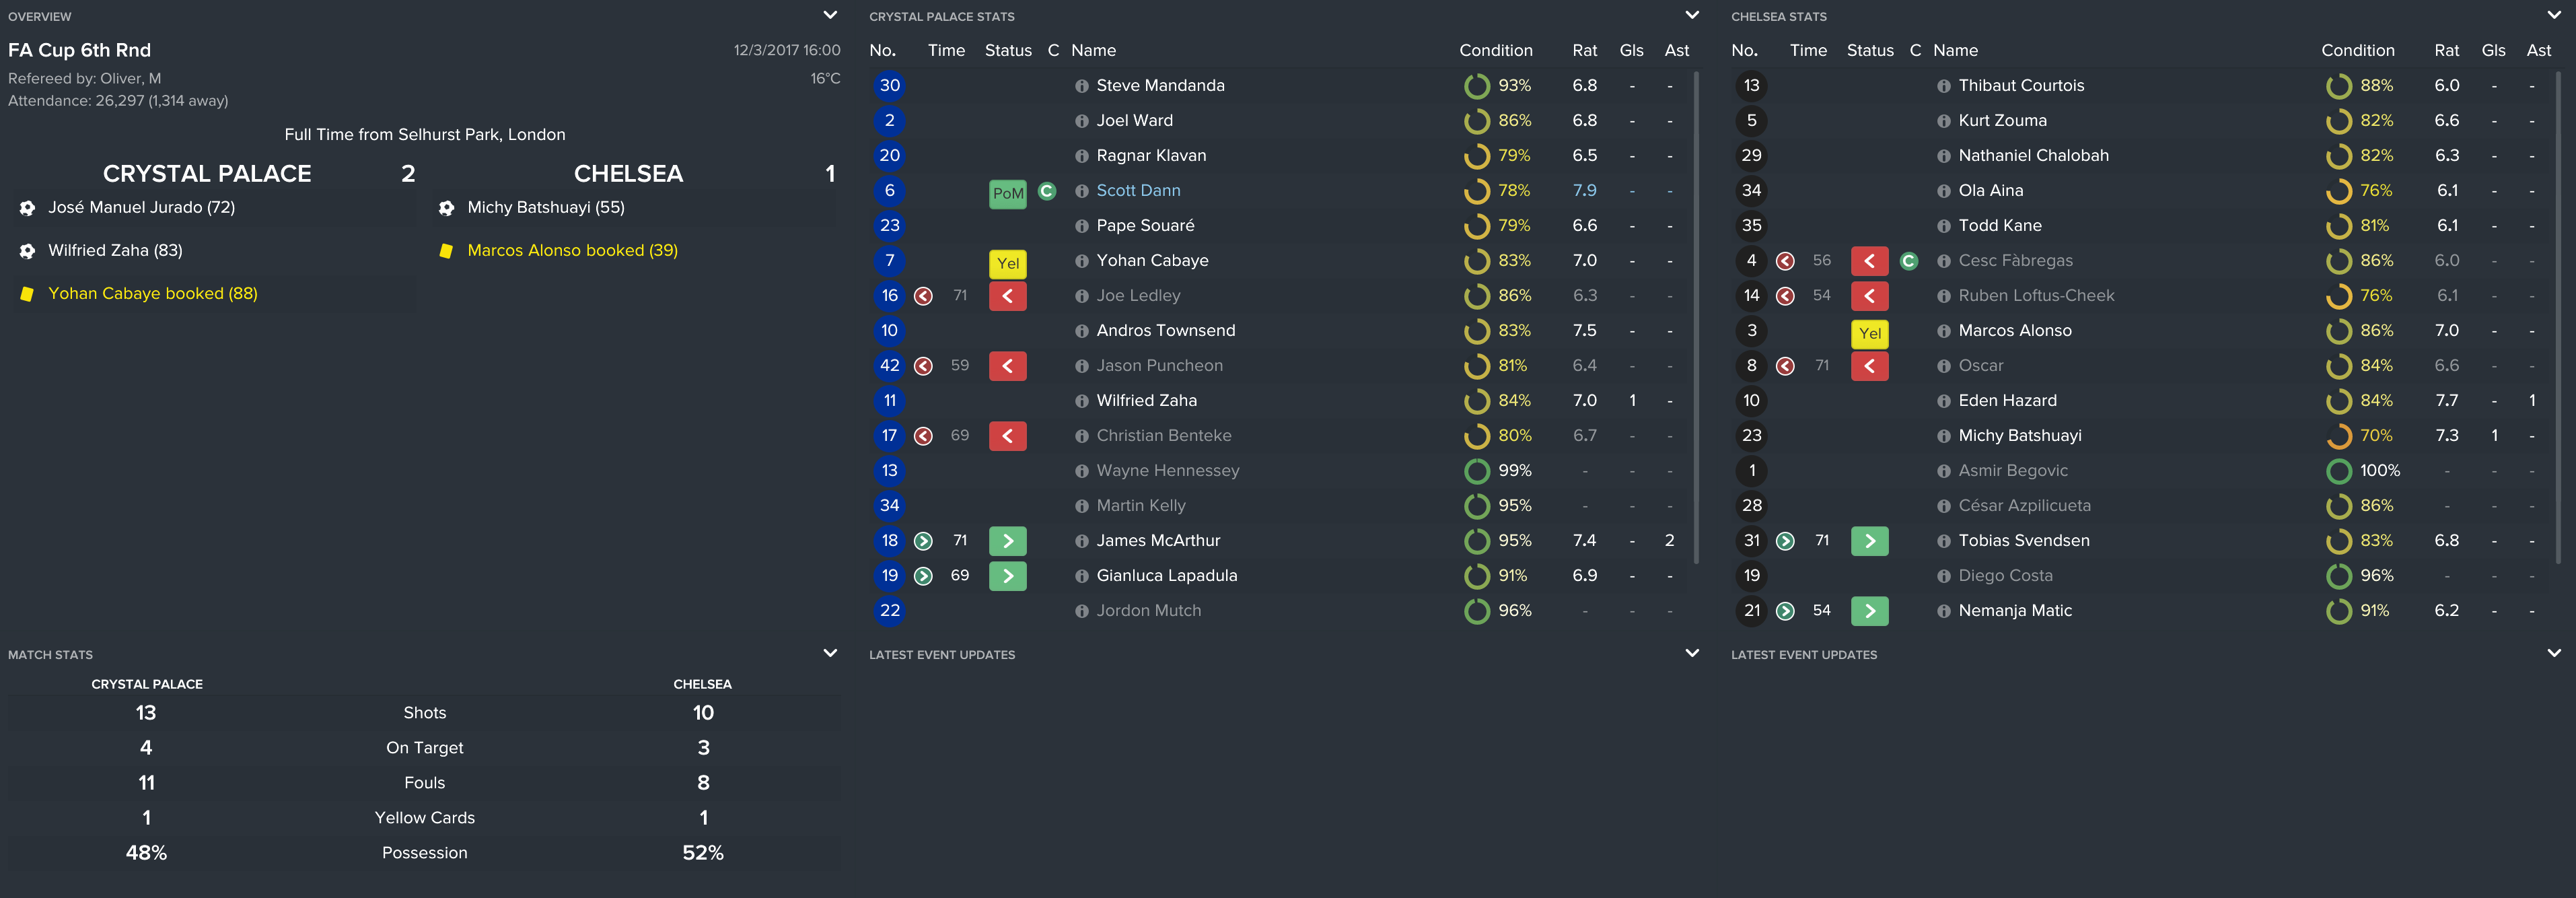Click the PoM badge for Scott Dann
Viewport: 2576px width, 898px height.
[x=1007, y=193]
